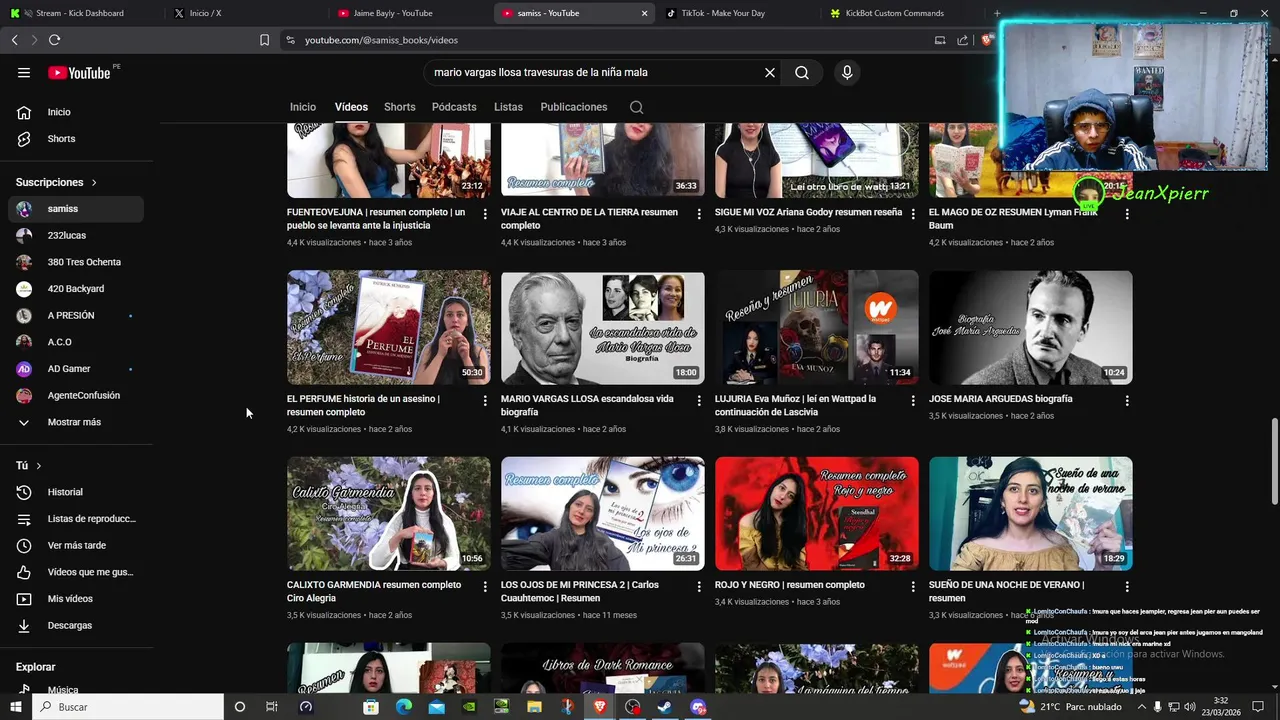
Task: Start voice search with microphone
Action: 847,72
